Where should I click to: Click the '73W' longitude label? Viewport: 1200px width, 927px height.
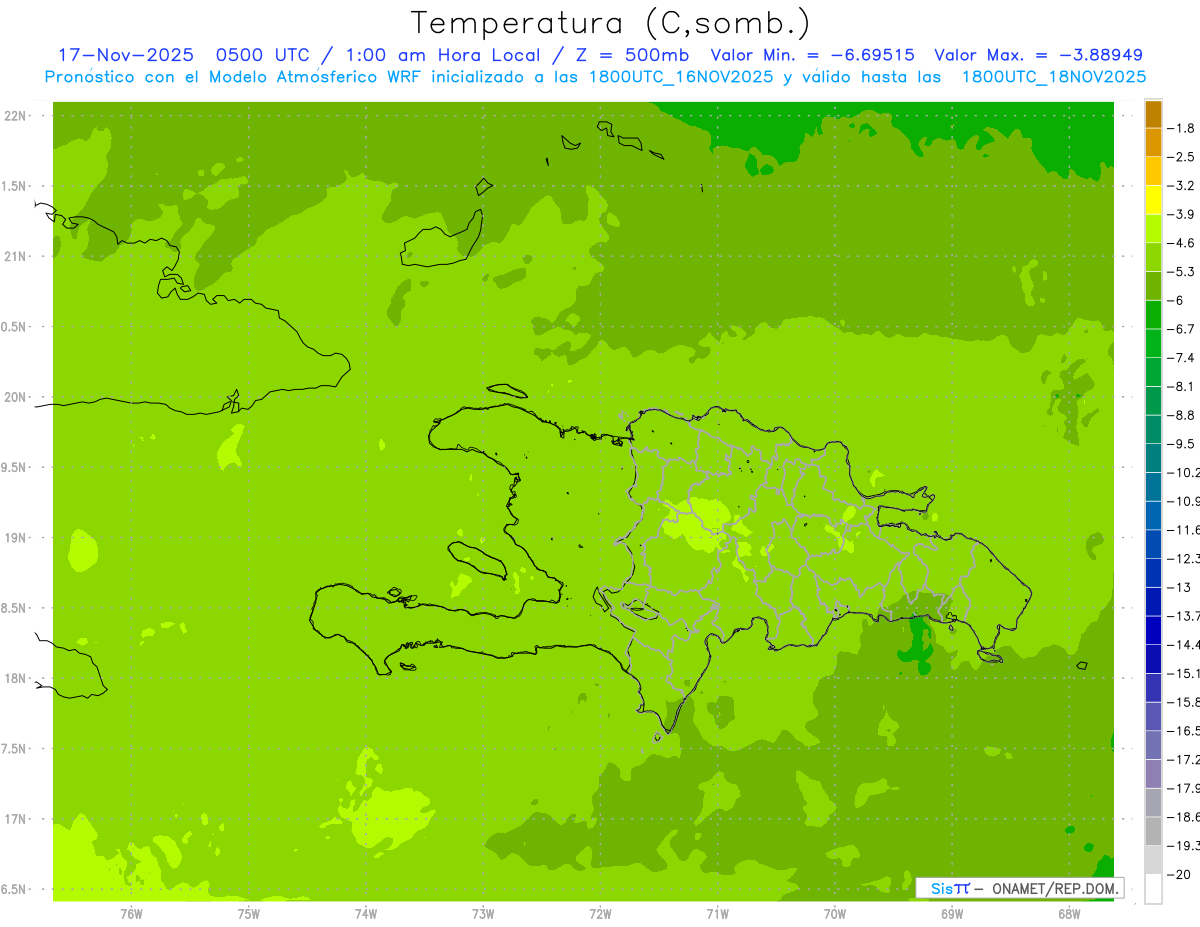pos(483,914)
